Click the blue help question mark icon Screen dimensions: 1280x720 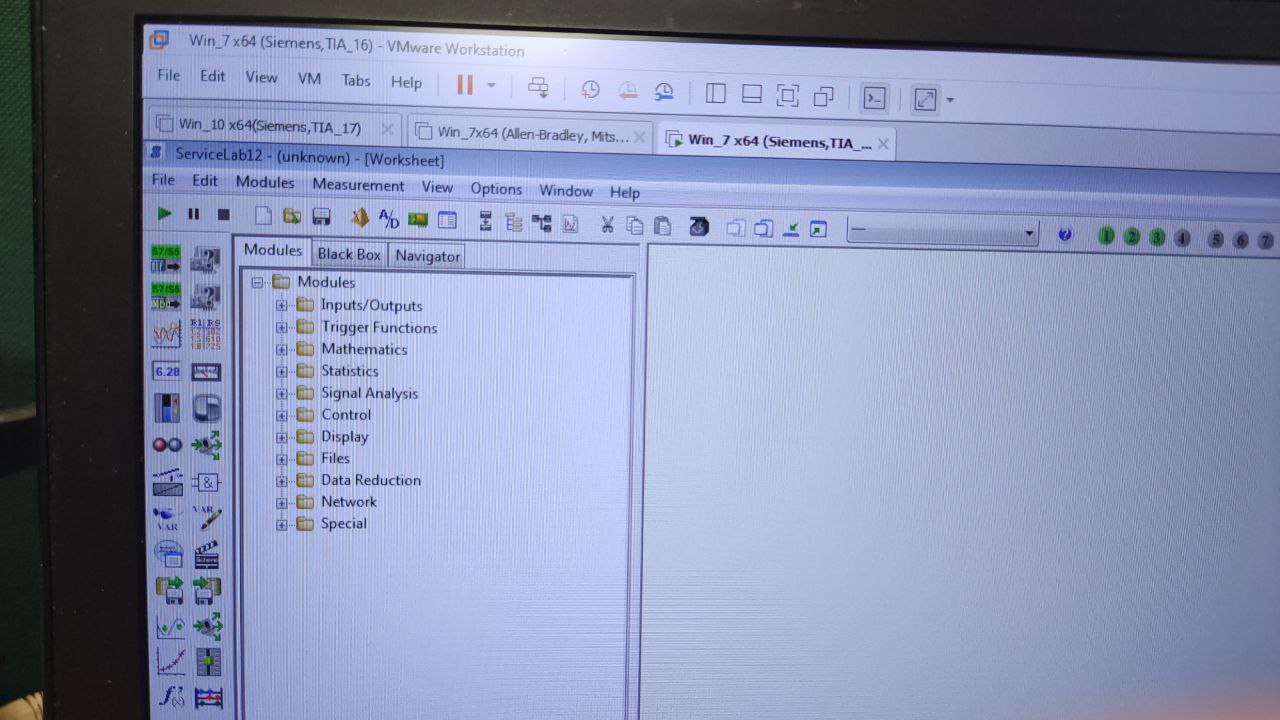click(x=1064, y=234)
